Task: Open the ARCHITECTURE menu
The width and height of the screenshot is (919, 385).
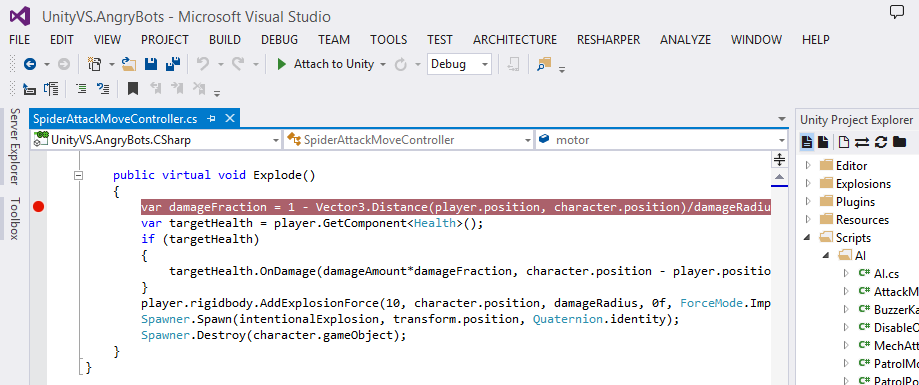Action: [x=515, y=40]
